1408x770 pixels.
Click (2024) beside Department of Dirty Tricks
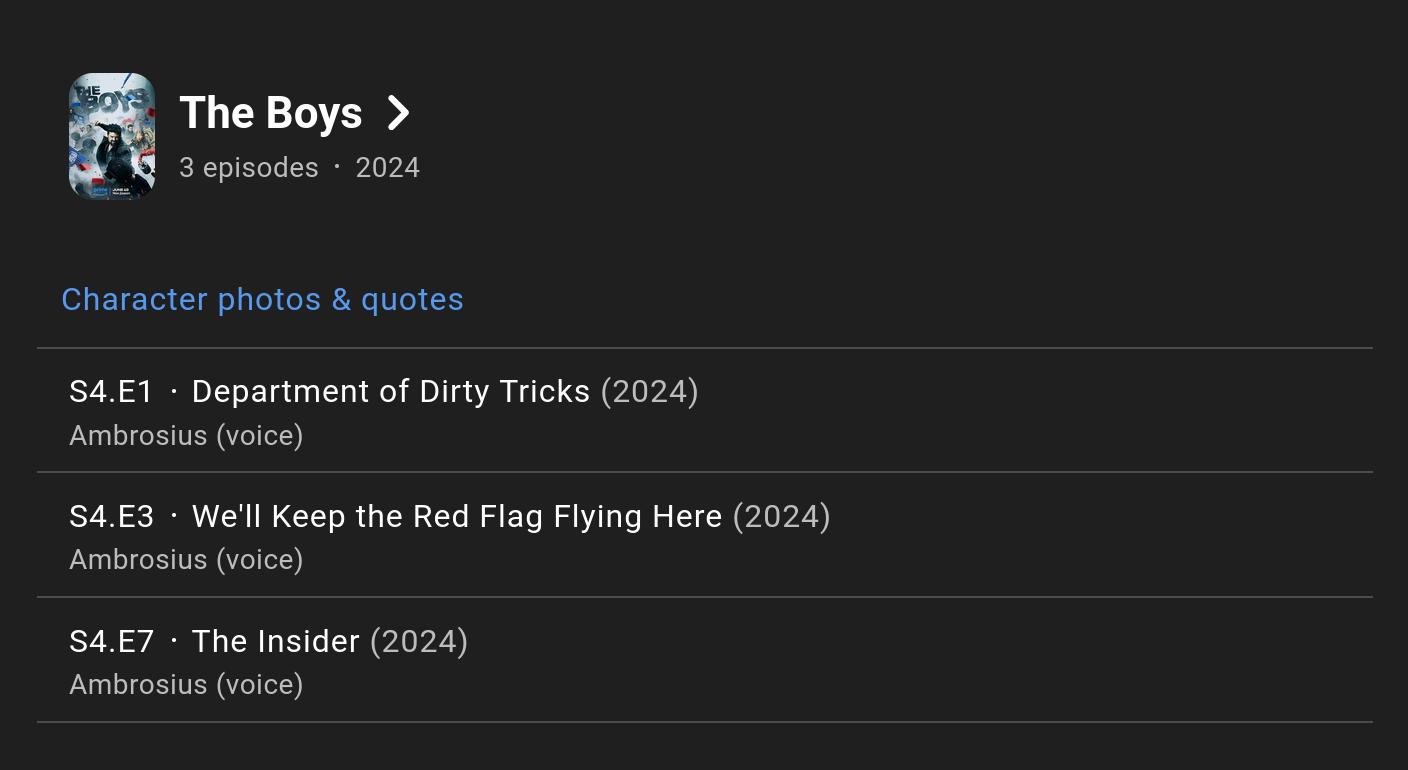(650, 391)
